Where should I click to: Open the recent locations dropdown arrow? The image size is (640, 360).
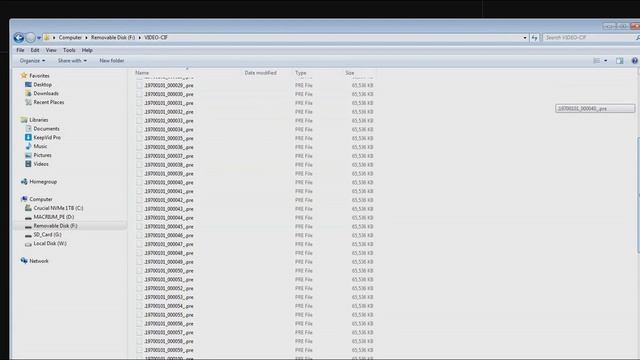coord(39,38)
